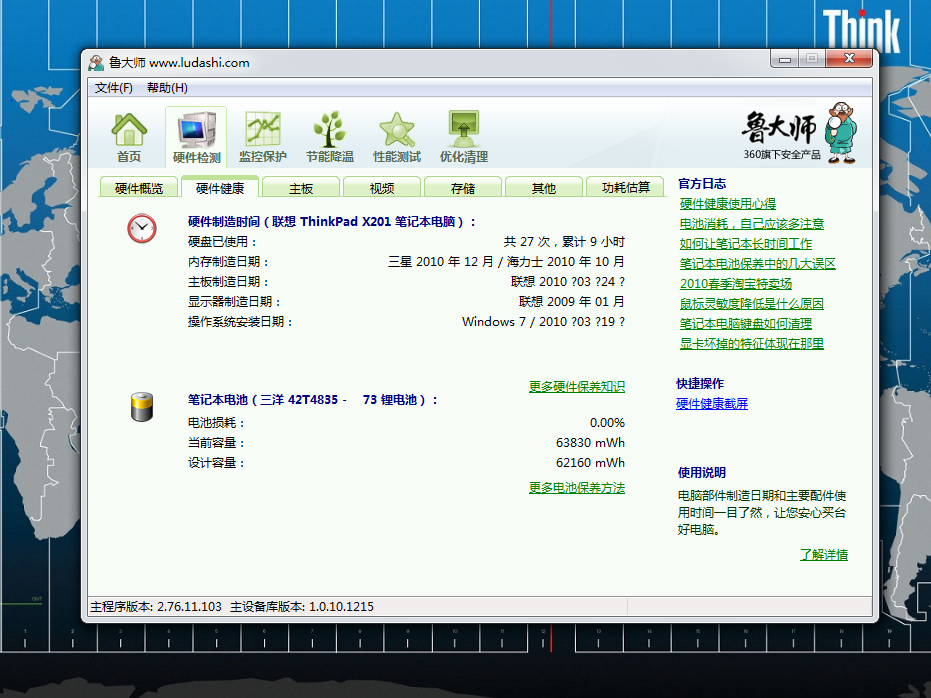The height and width of the screenshot is (698, 931).
Task: Click the red clock icon
Action: pyautogui.click(x=142, y=229)
